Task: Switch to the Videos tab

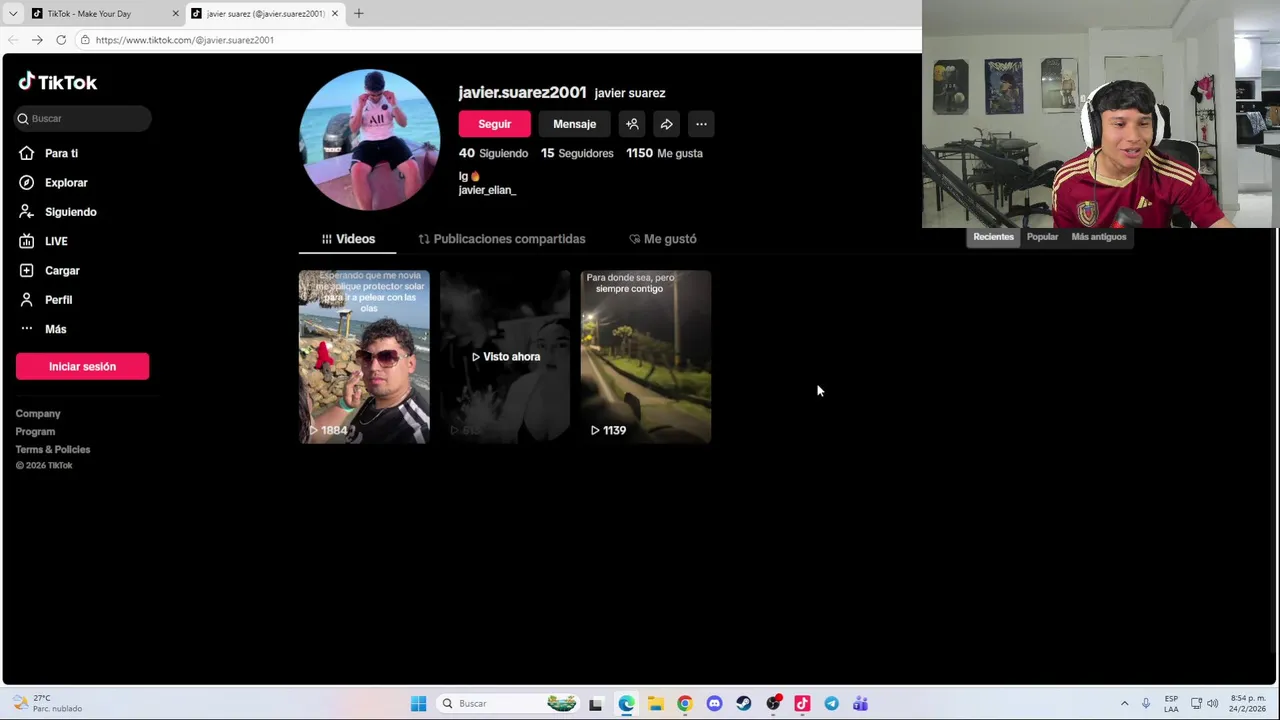Action: coord(347,239)
